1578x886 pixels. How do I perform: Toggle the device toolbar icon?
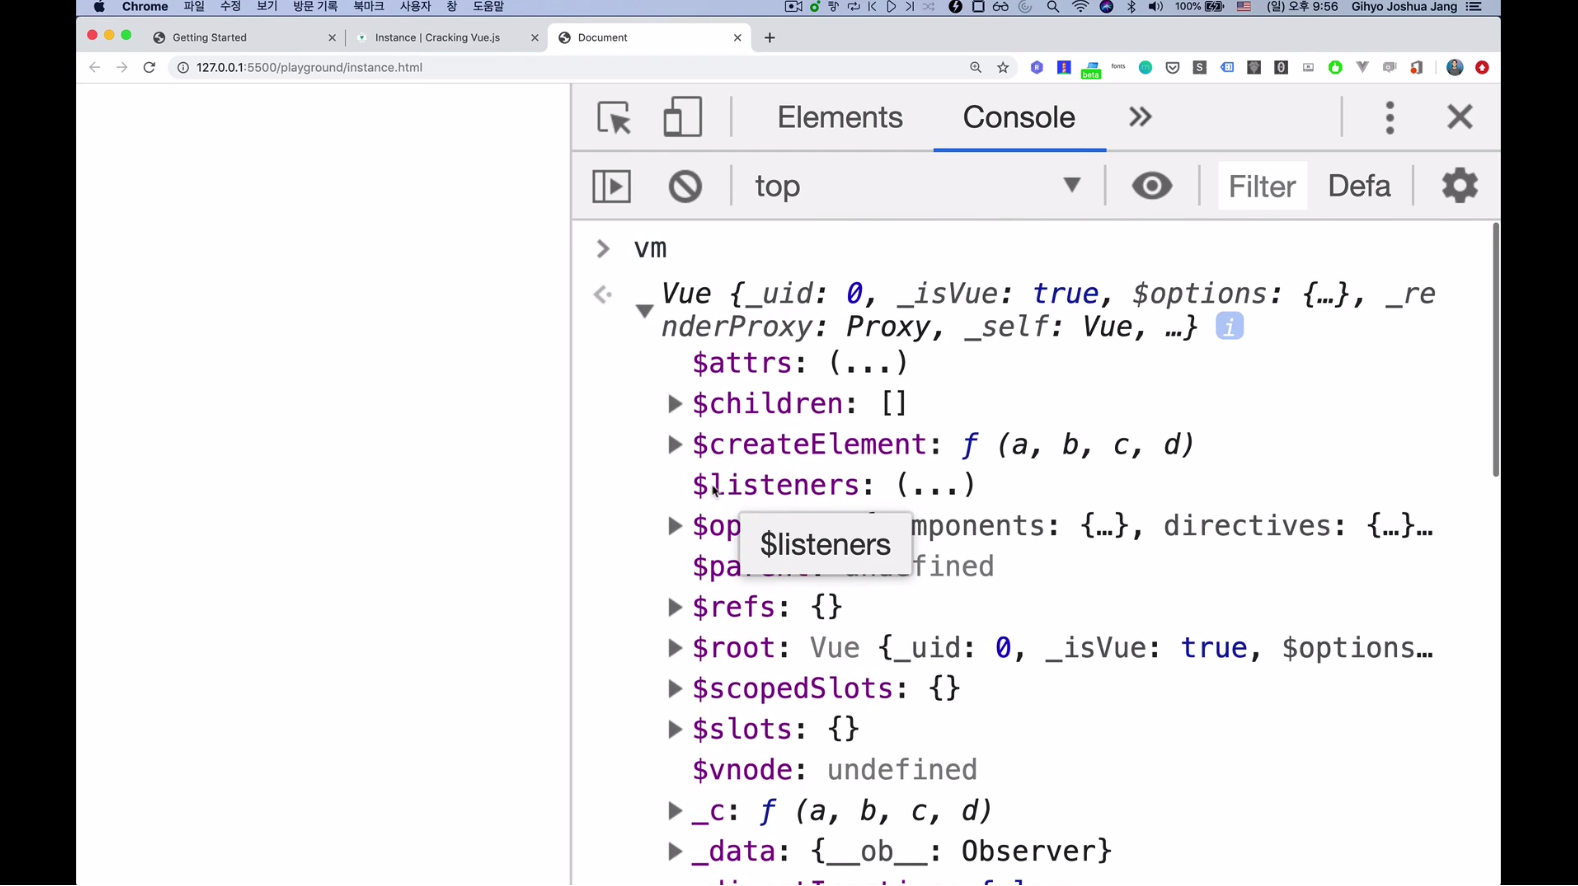(x=682, y=118)
